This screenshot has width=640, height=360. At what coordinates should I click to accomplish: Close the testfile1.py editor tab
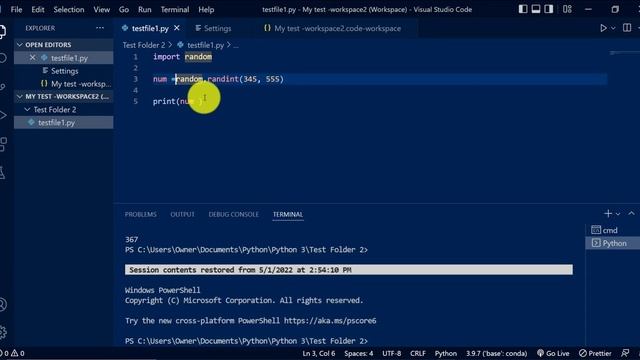tap(177, 28)
